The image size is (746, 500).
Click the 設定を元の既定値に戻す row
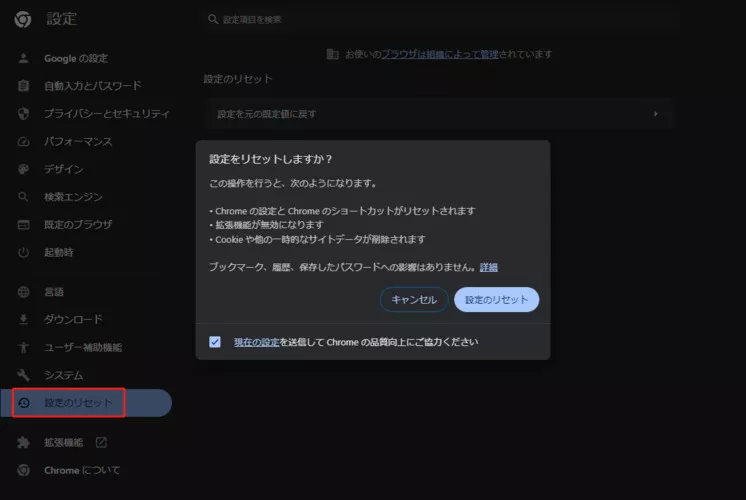tap(440, 114)
